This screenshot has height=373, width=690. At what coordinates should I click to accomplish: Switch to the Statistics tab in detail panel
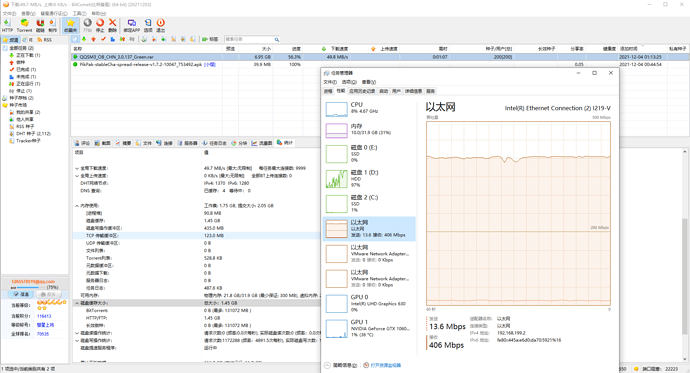click(285, 143)
